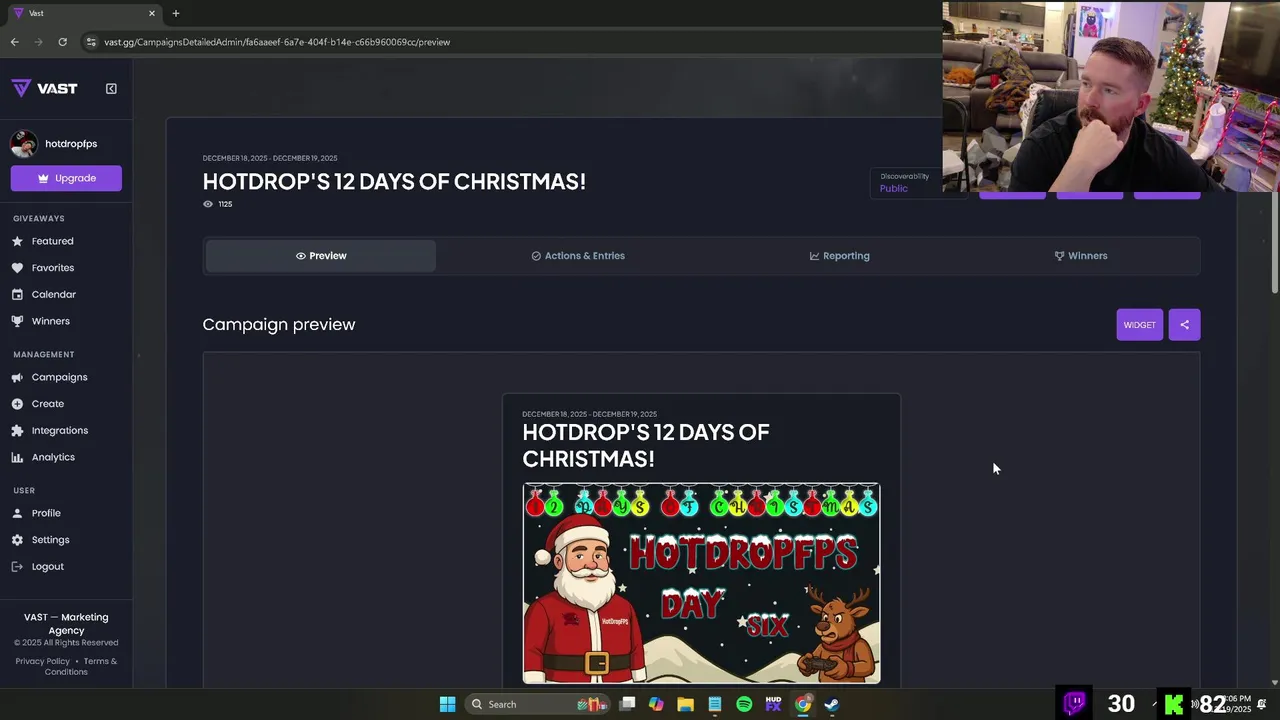Reload the page with the refresh icon
1280x720 pixels.
click(x=62, y=42)
